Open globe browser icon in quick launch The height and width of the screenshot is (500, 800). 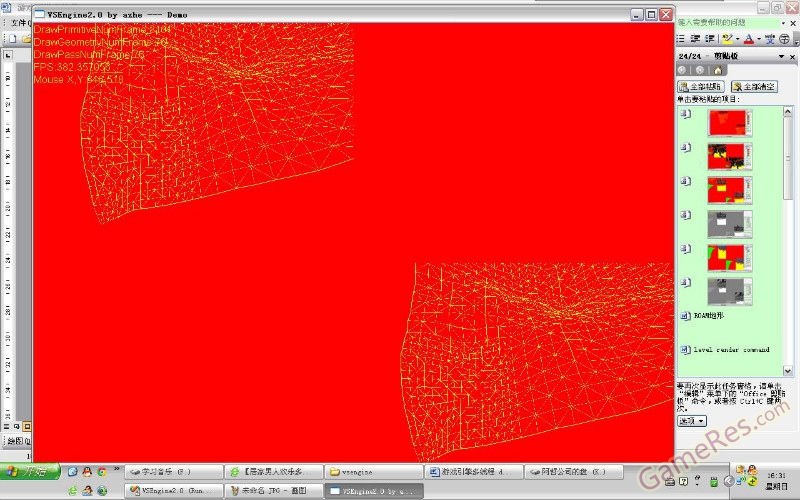tap(102, 491)
